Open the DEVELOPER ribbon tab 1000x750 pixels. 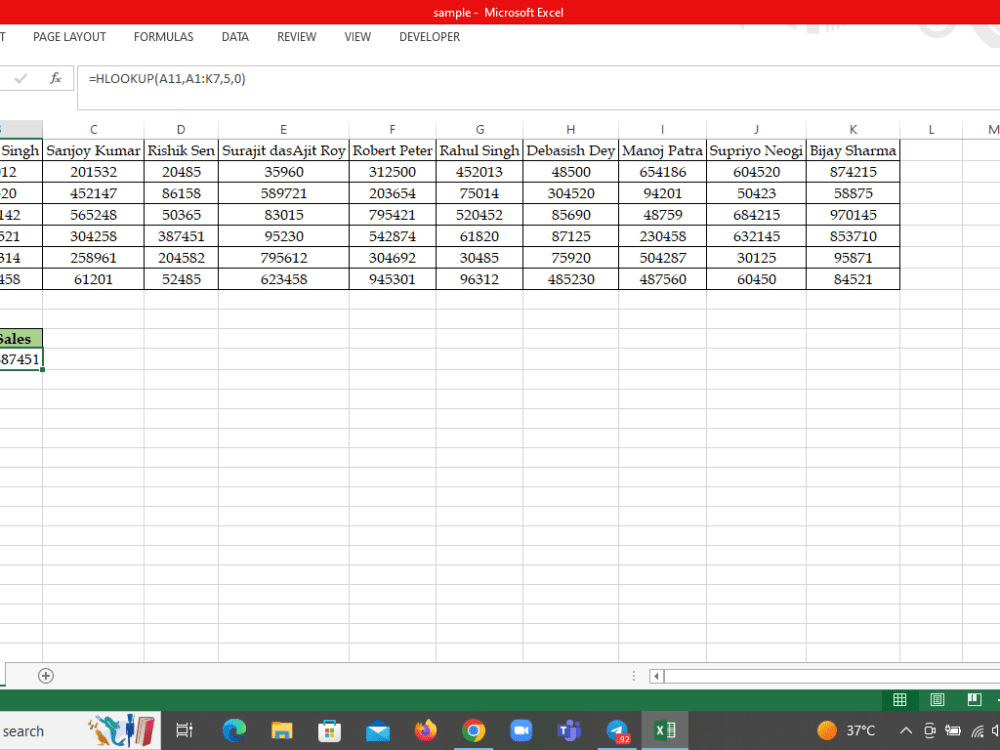(x=429, y=37)
